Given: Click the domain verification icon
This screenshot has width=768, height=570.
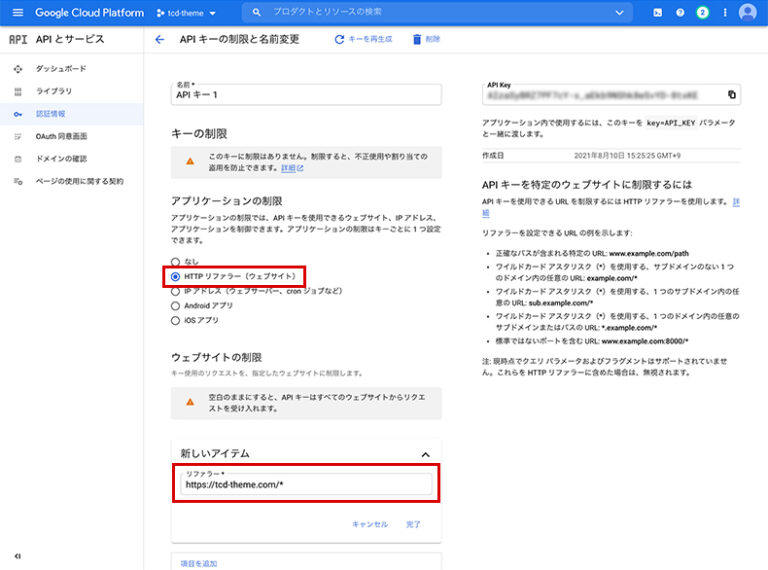Looking at the screenshot, I should click(18, 159).
